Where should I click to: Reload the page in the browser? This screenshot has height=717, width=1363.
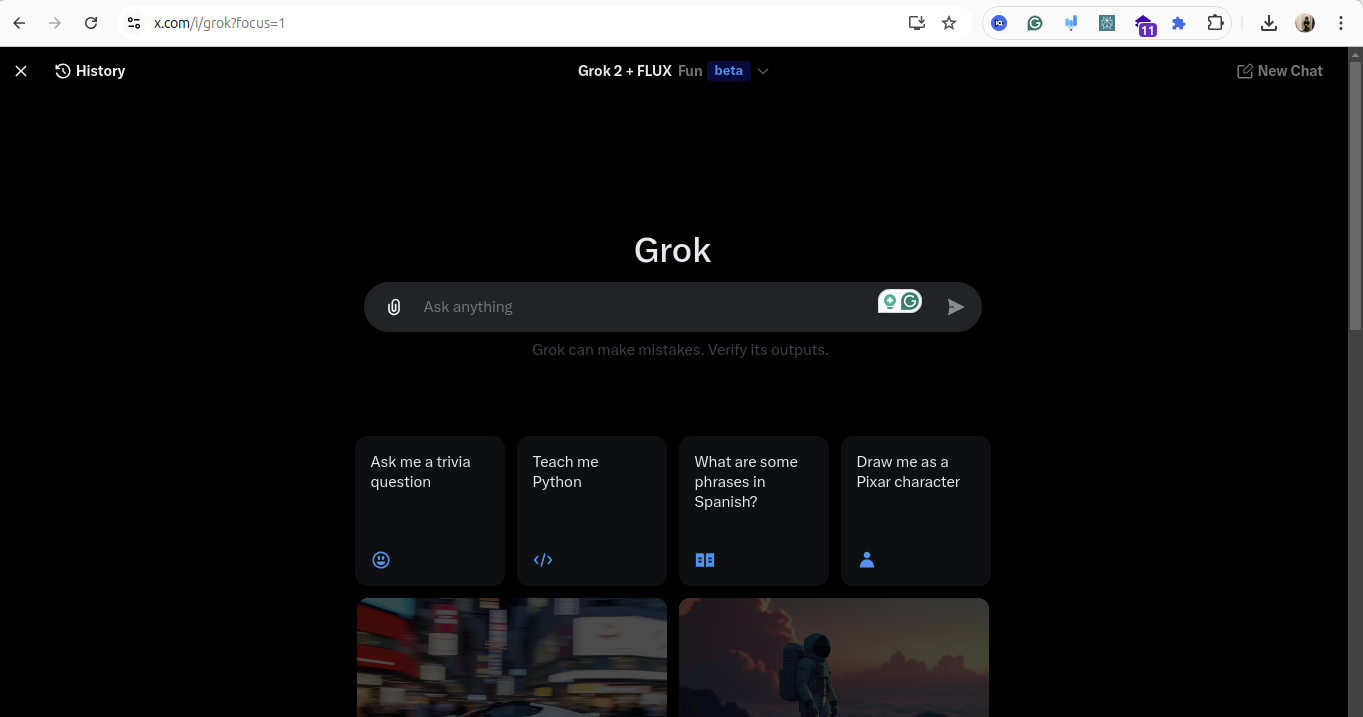coord(91,23)
